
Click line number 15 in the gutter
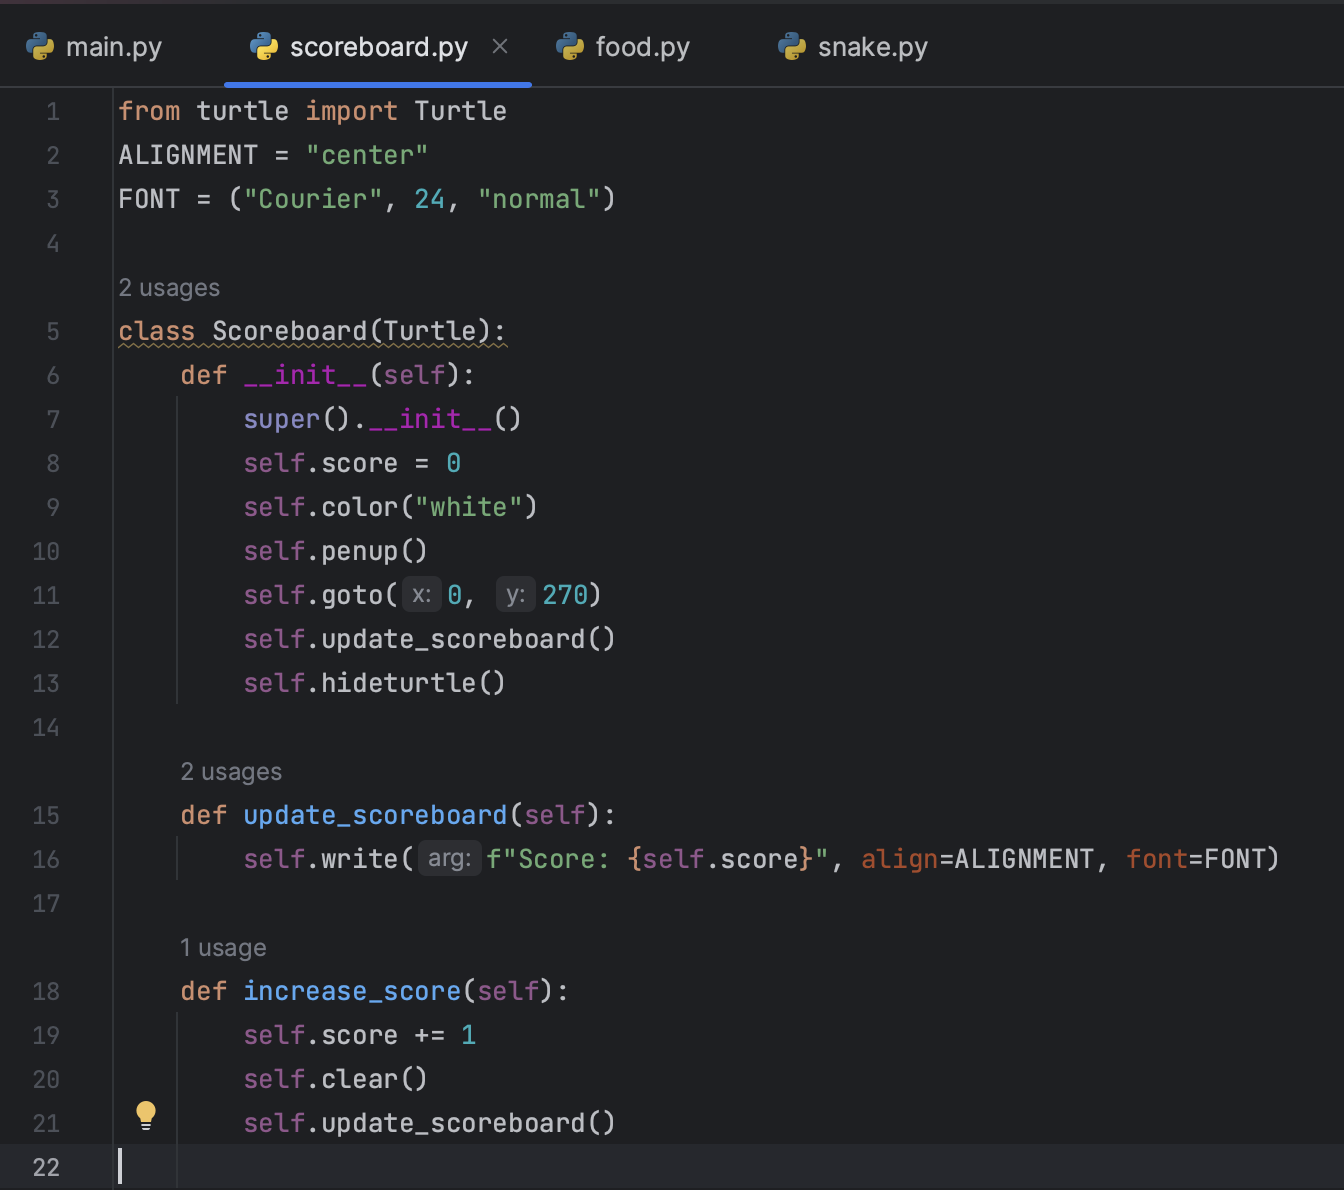coord(46,815)
